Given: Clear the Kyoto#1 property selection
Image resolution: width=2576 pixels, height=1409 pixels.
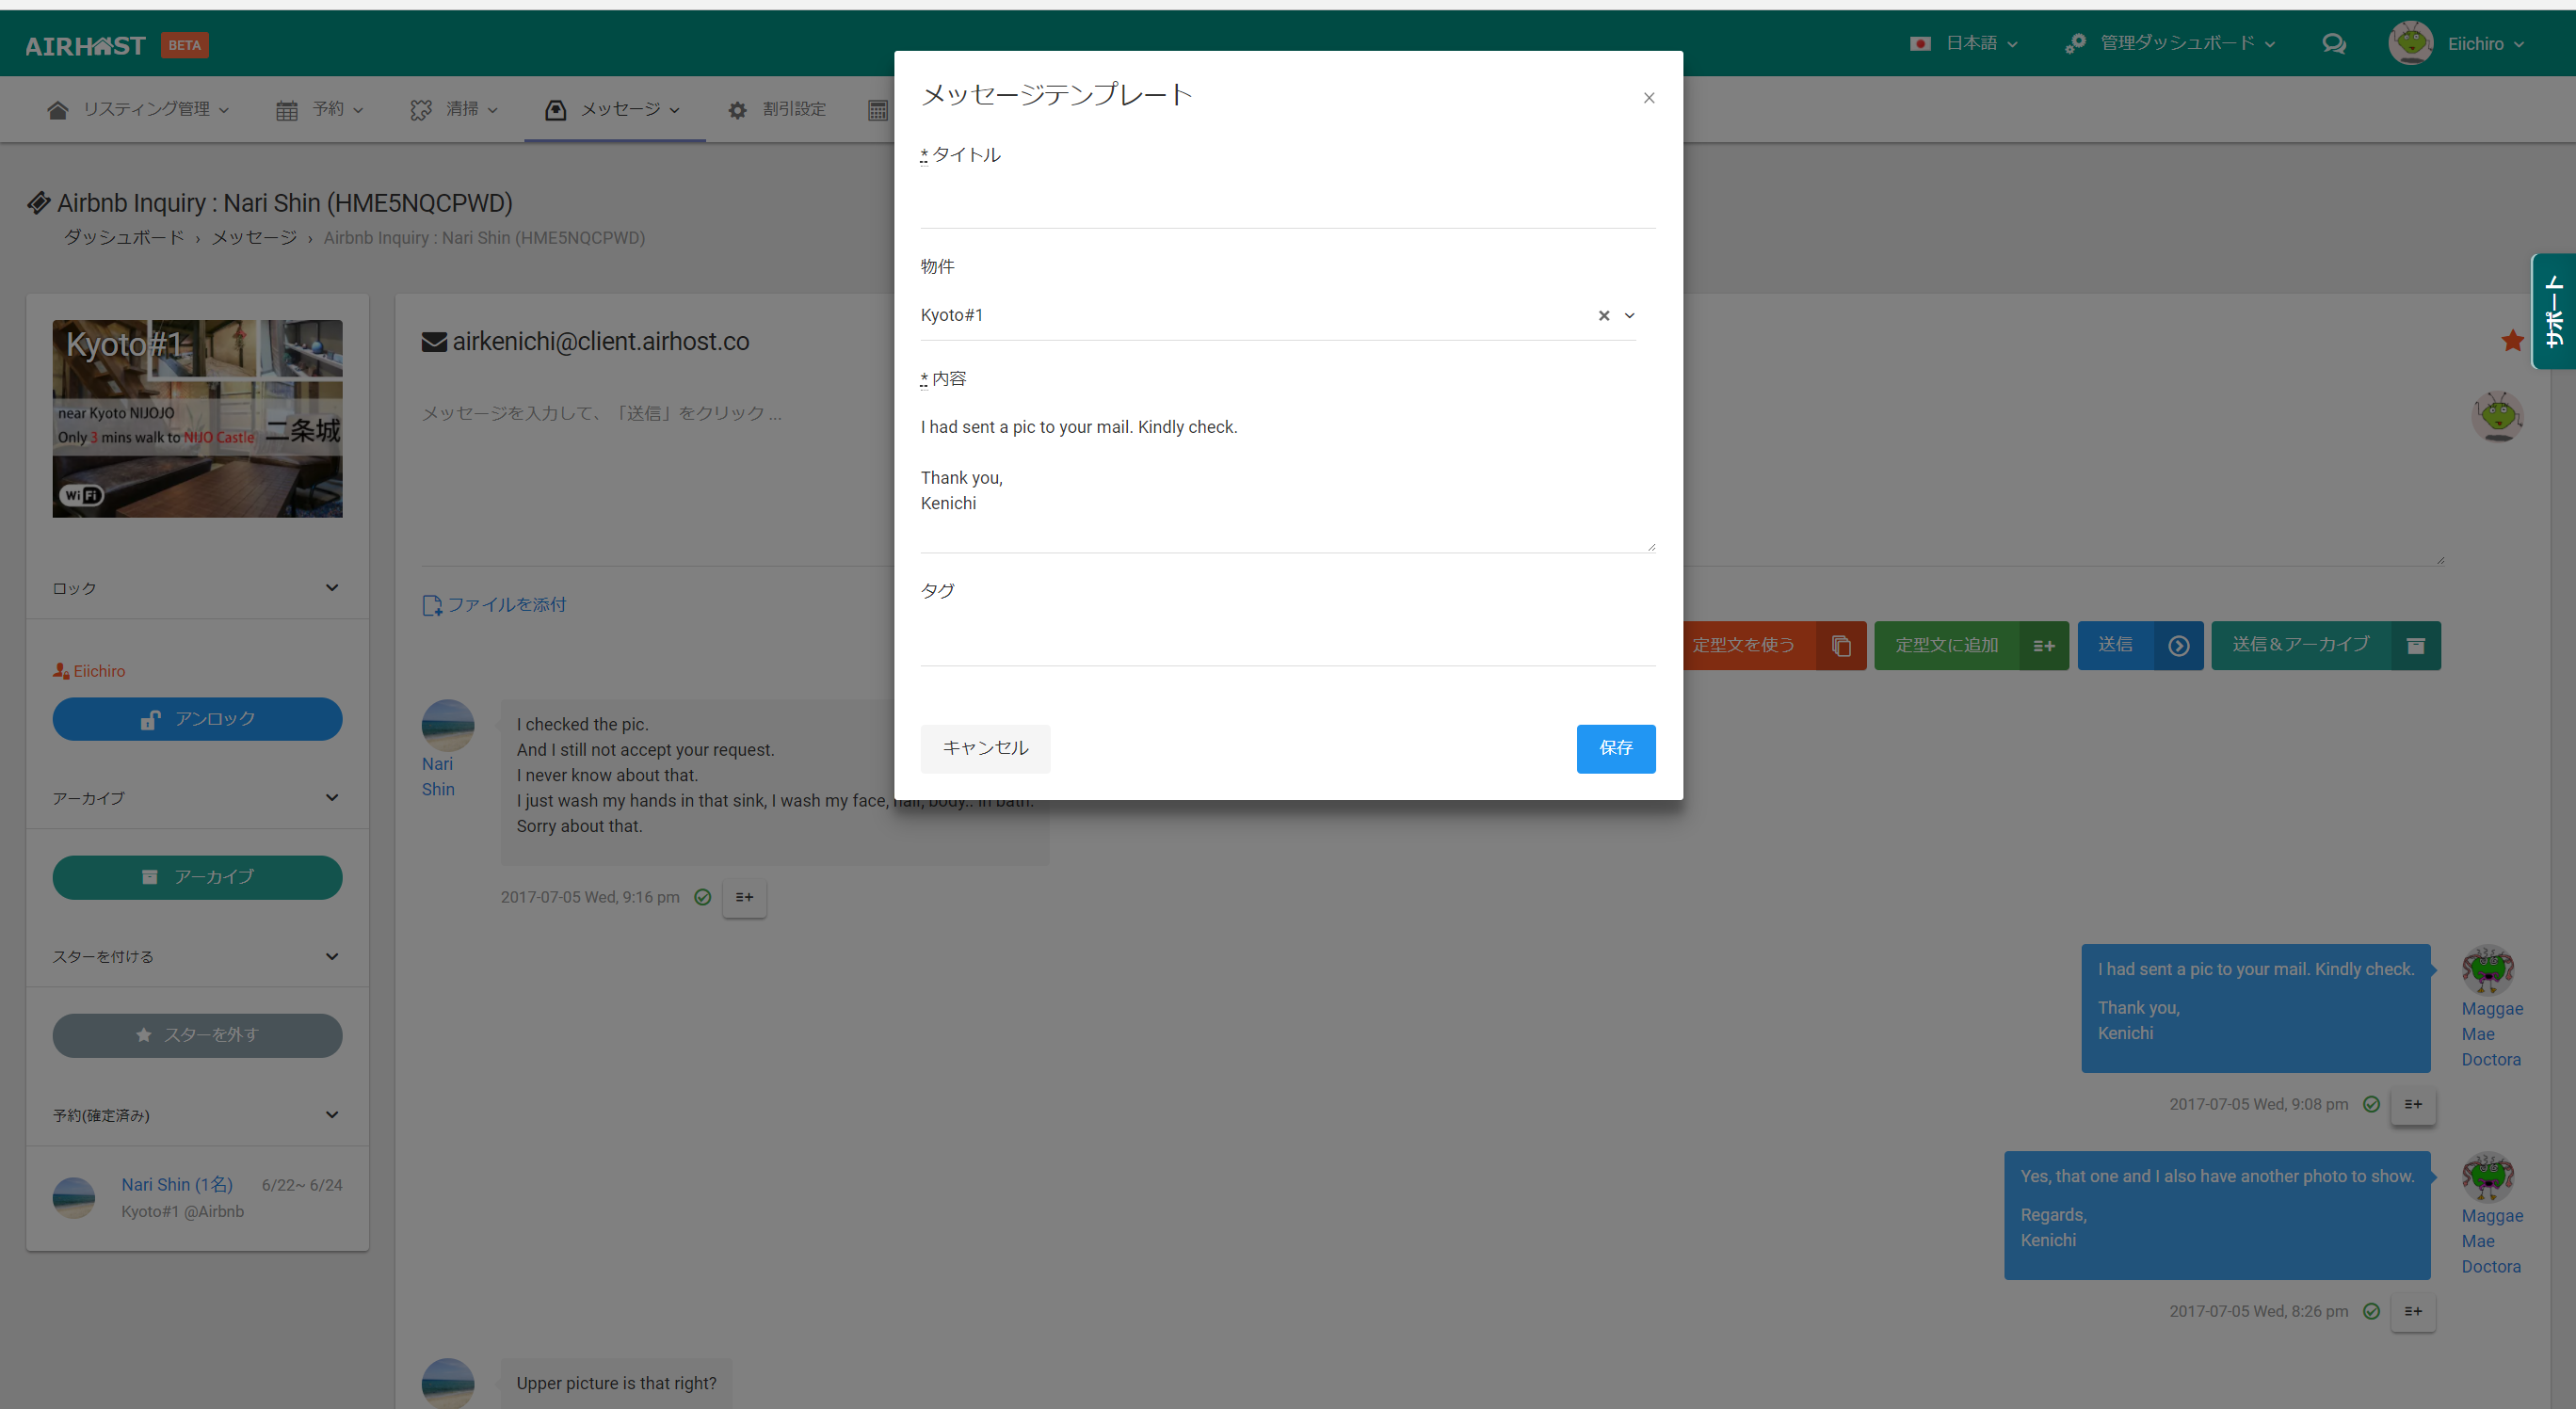Looking at the screenshot, I should 1603,316.
